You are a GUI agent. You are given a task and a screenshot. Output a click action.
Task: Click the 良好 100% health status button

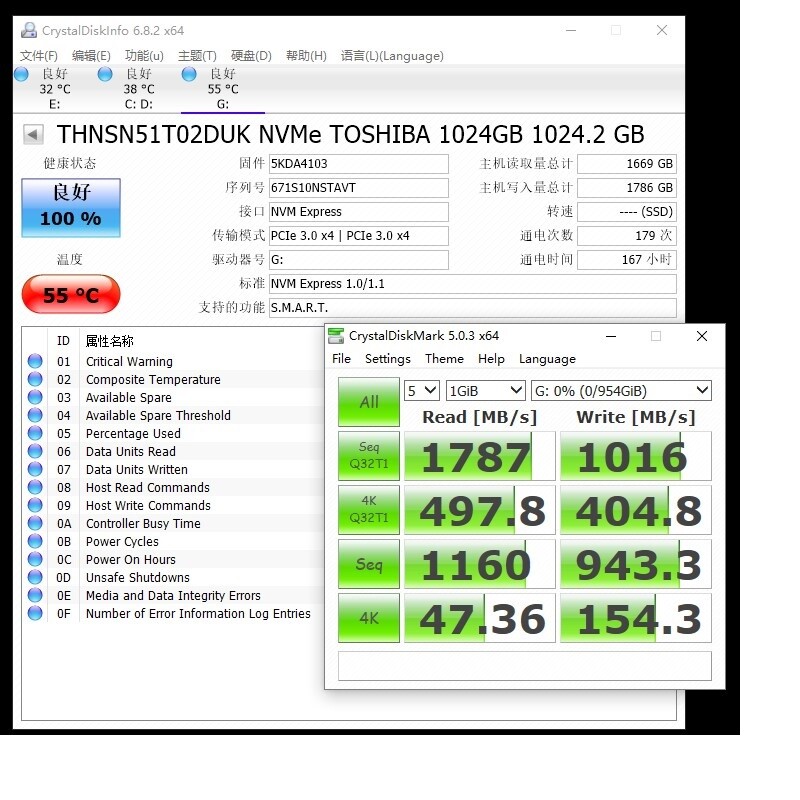[x=71, y=208]
